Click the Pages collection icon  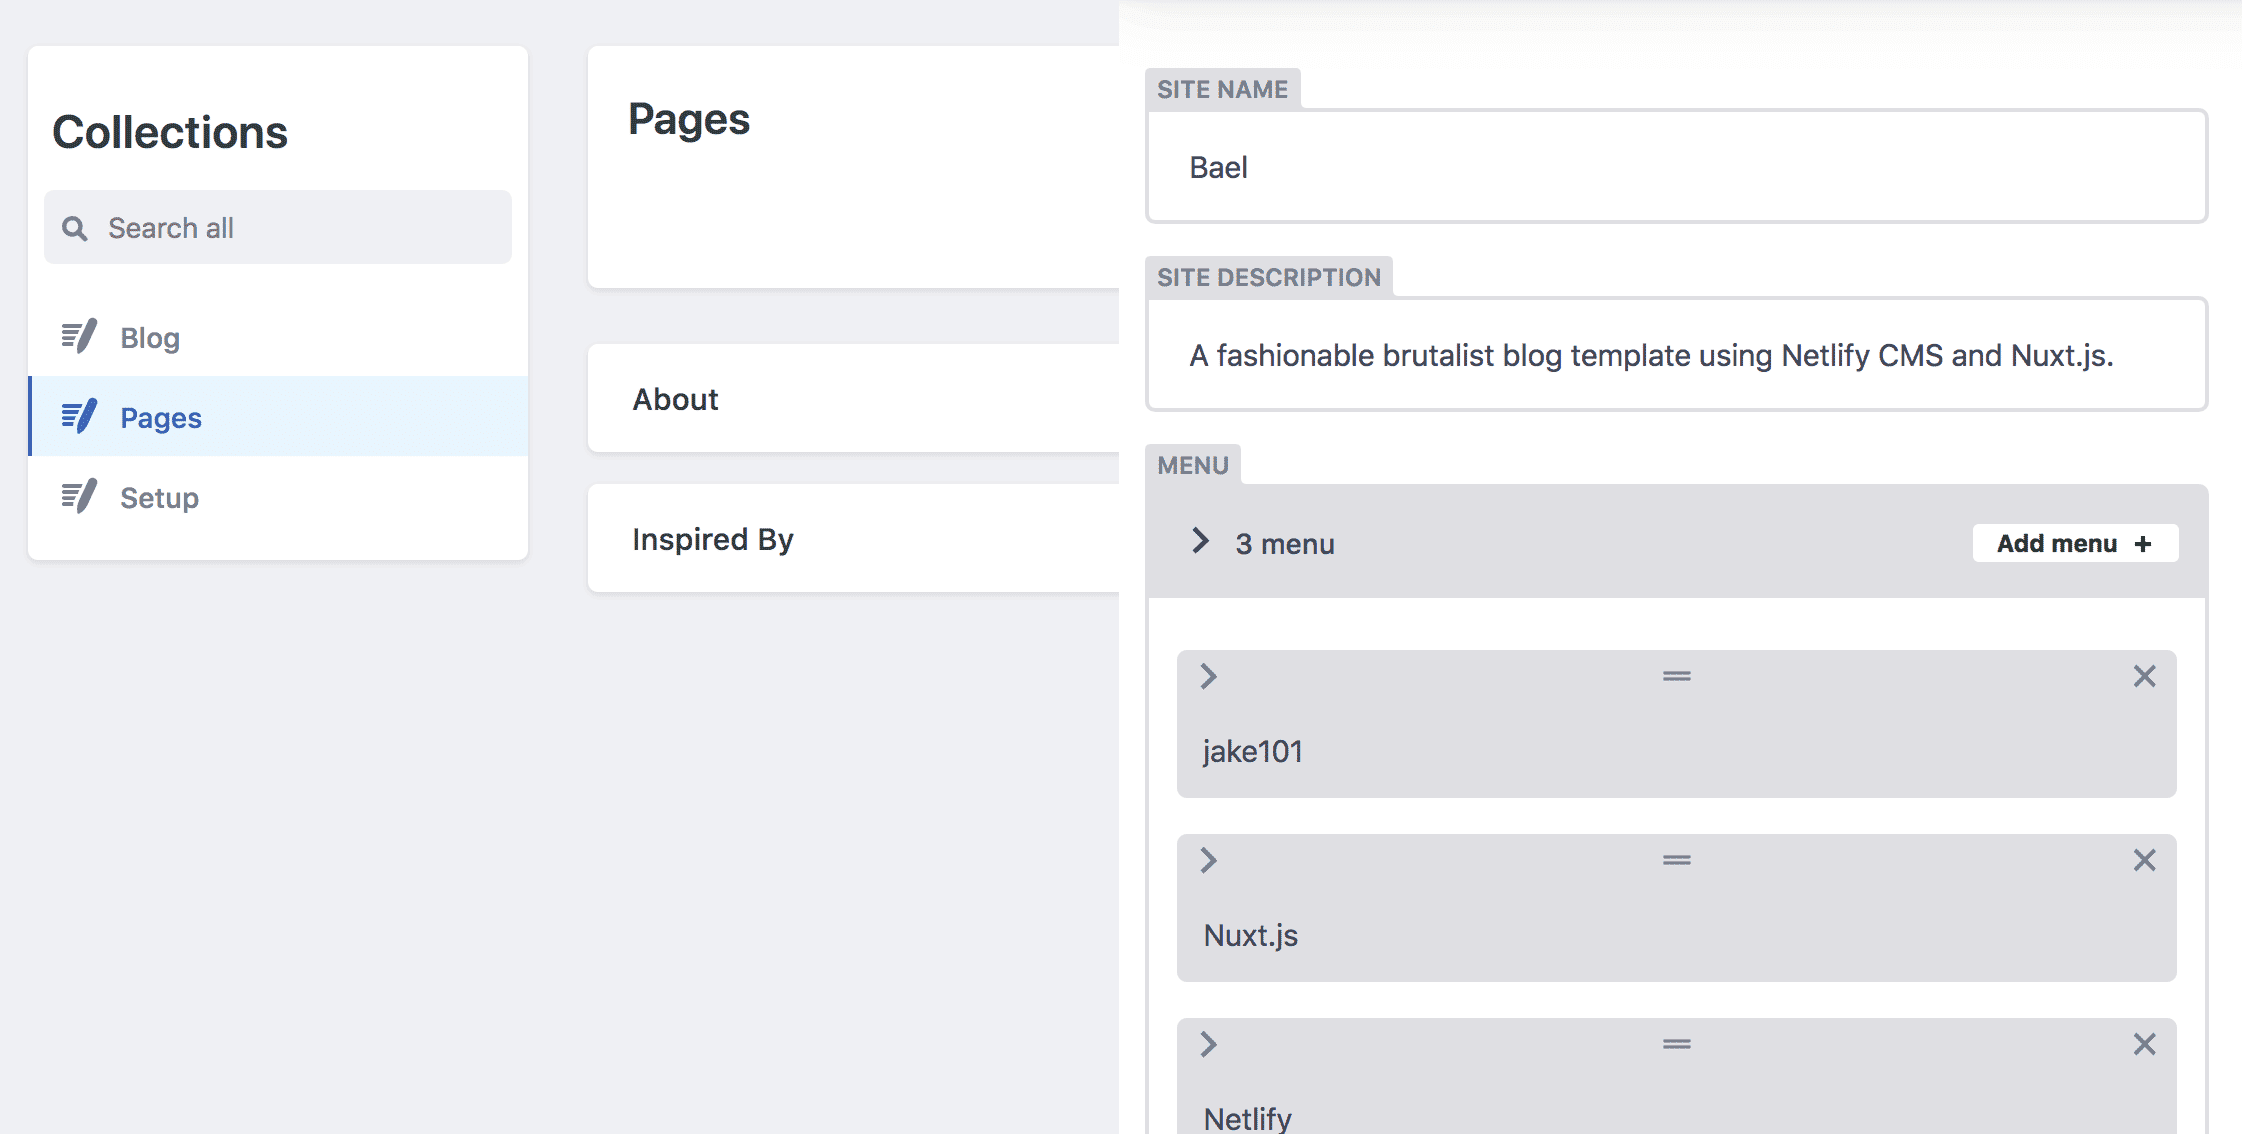[x=78, y=417]
